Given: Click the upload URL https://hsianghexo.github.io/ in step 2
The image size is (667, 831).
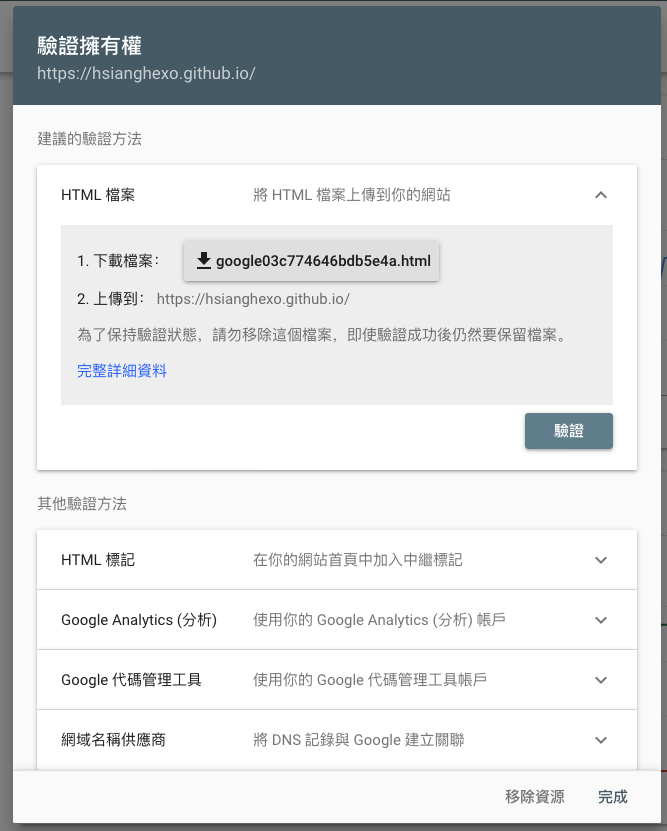Looking at the screenshot, I should tap(253, 299).
